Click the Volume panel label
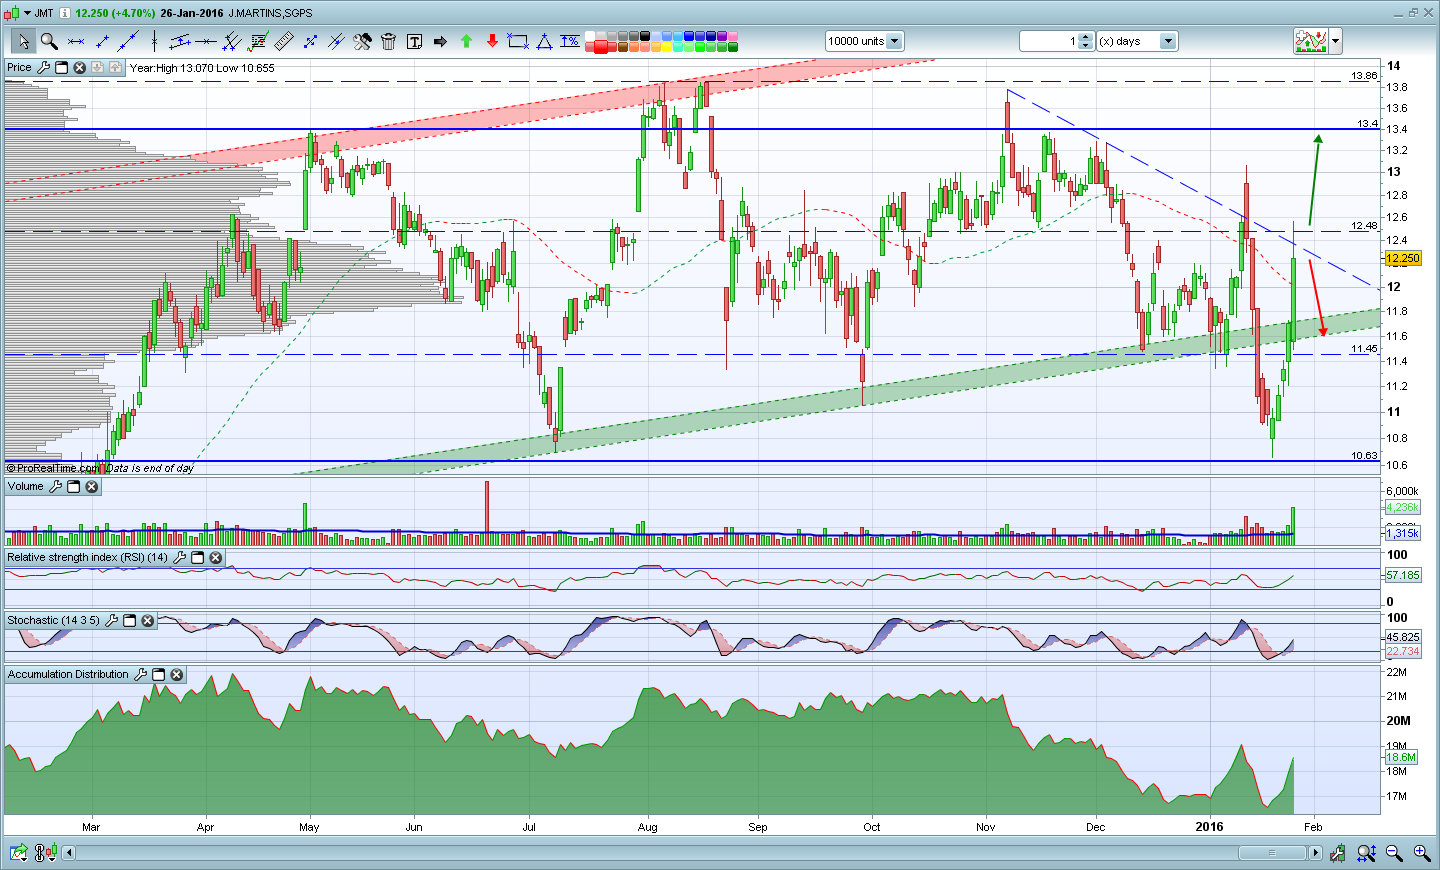The height and width of the screenshot is (870, 1440). (x=26, y=487)
